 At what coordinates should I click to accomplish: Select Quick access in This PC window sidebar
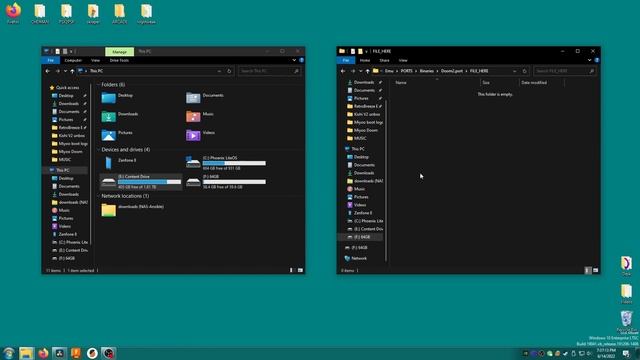tap(64, 87)
